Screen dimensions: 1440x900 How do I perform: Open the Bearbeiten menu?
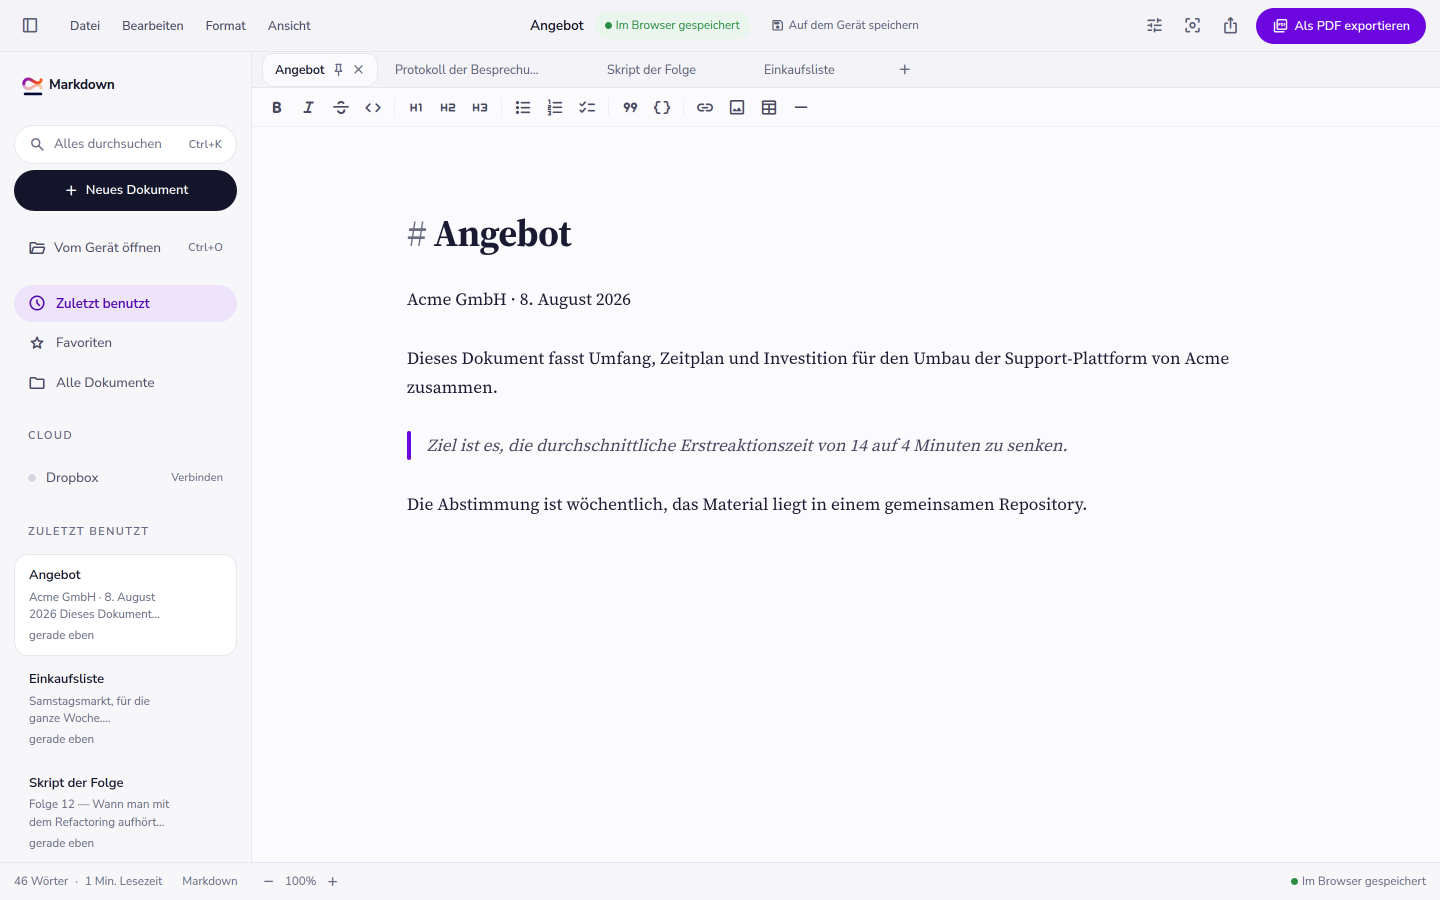tap(153, 26)
